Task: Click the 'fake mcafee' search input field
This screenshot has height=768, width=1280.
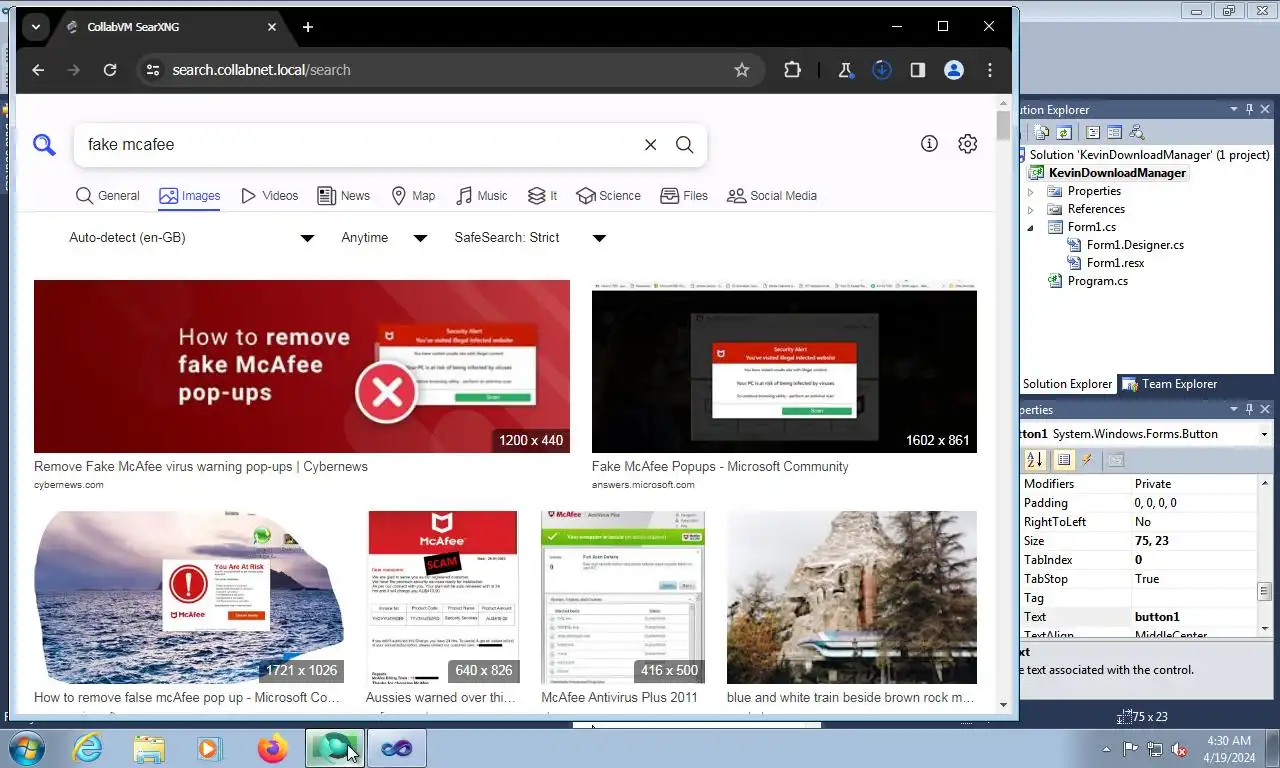Action: click(360, 145)
